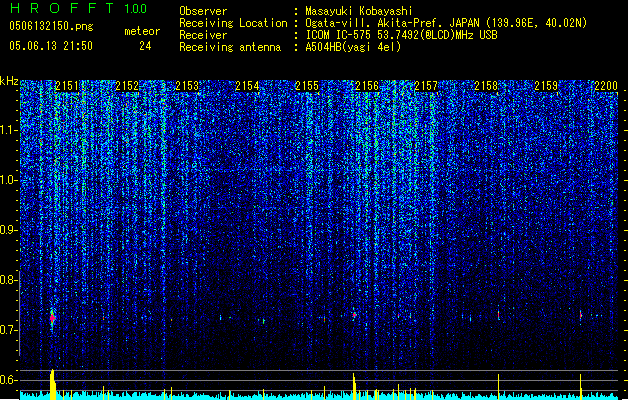Viewport: 629px width, 400px height.
Task: Click the 2200 time marker
Action: point(606,86)
